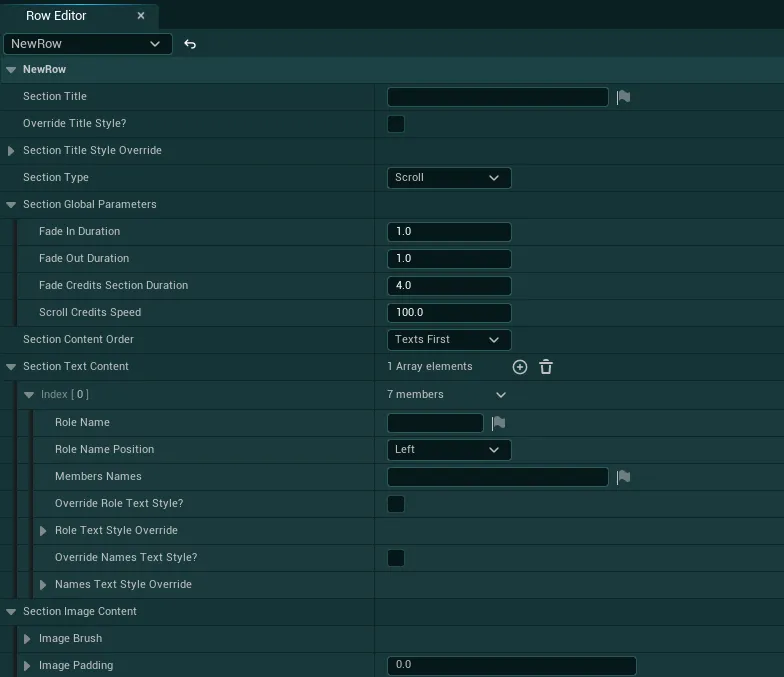Check the Override Names Text Style box
784x677 pixels.
coord(396,558)
